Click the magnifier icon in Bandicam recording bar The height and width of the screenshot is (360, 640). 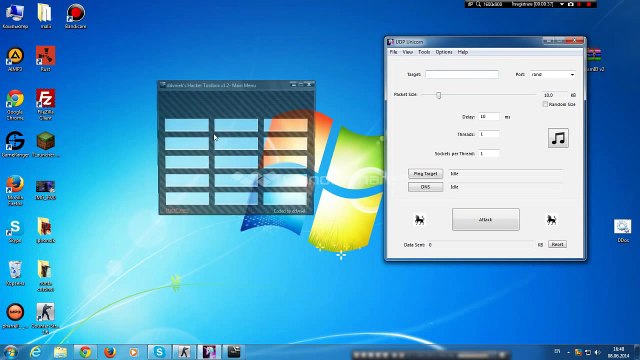[478, 4]
